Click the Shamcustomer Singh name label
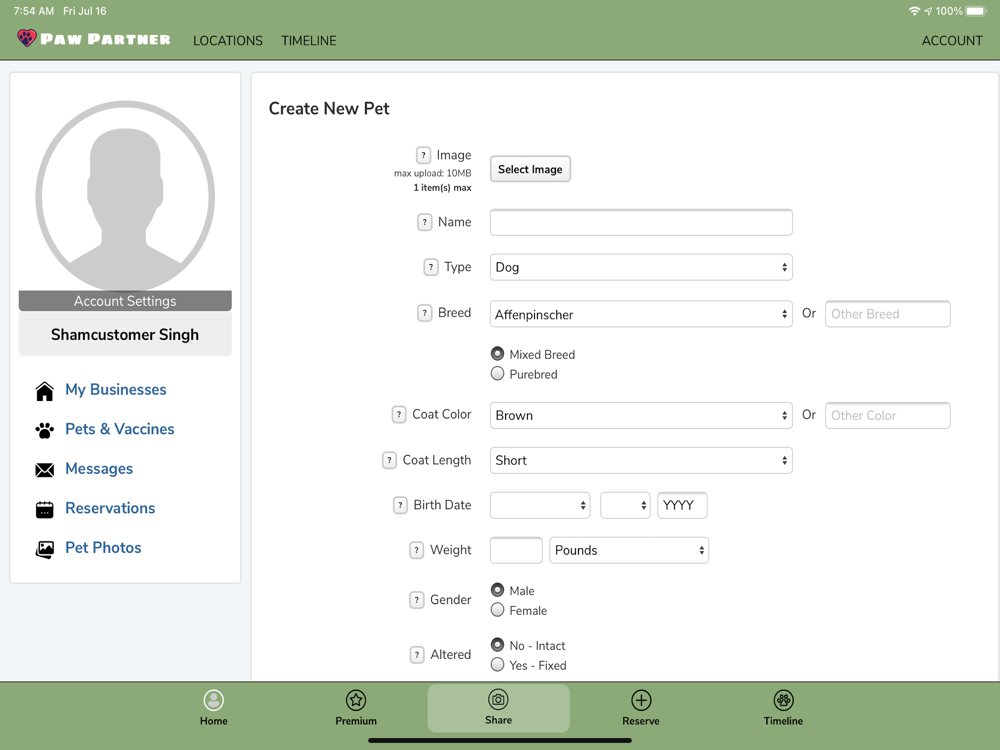This screenshot has width=1000, height=750. click(x=125, y=335)
